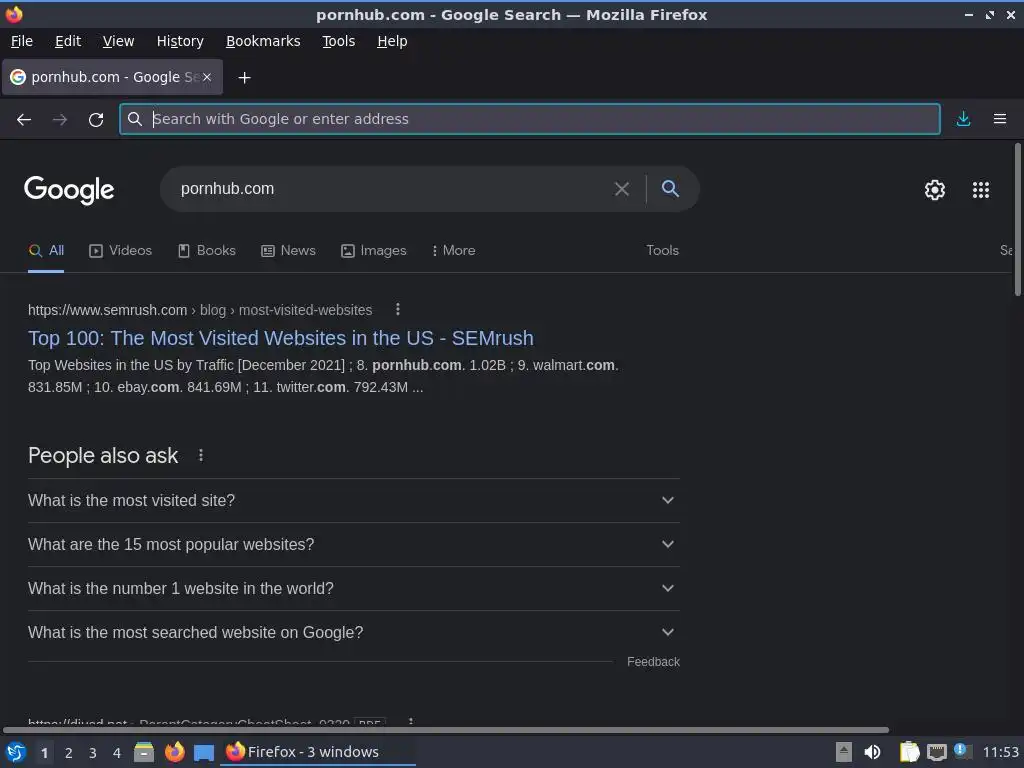1024x768 pixels.
Task: Click into the Google search query field
Action: 392,189
